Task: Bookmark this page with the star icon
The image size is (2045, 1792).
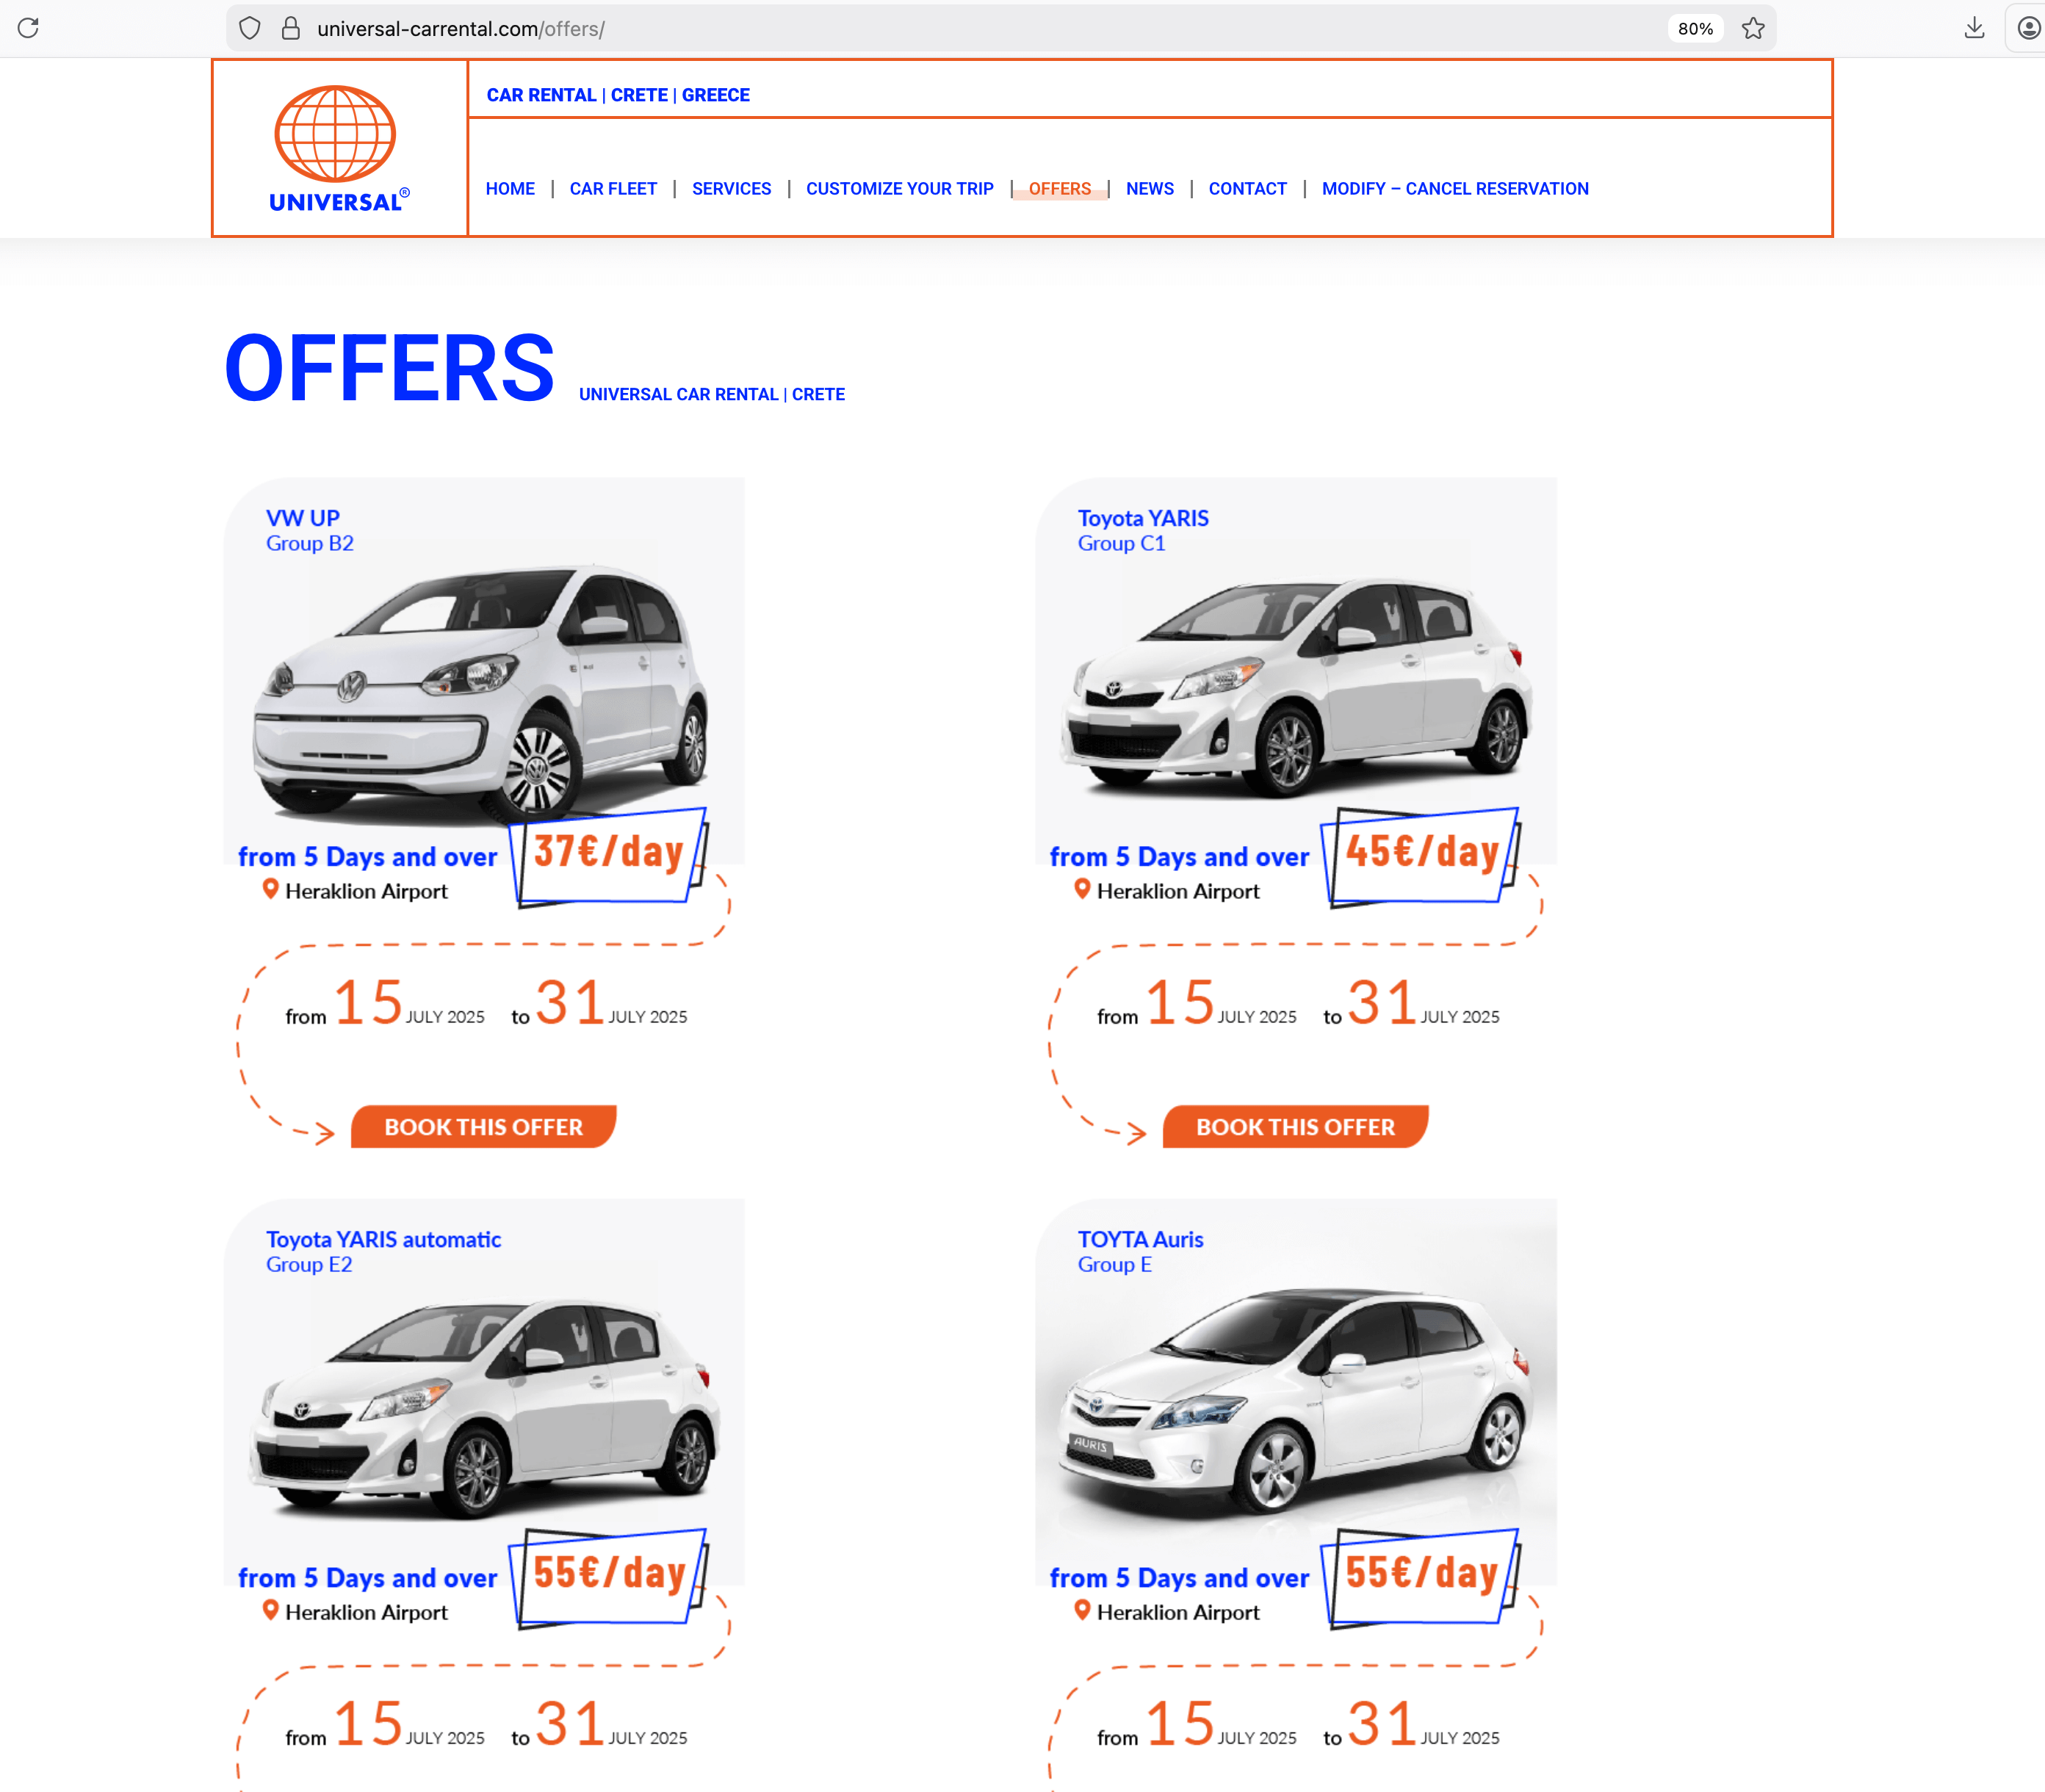Action: 1753,28
